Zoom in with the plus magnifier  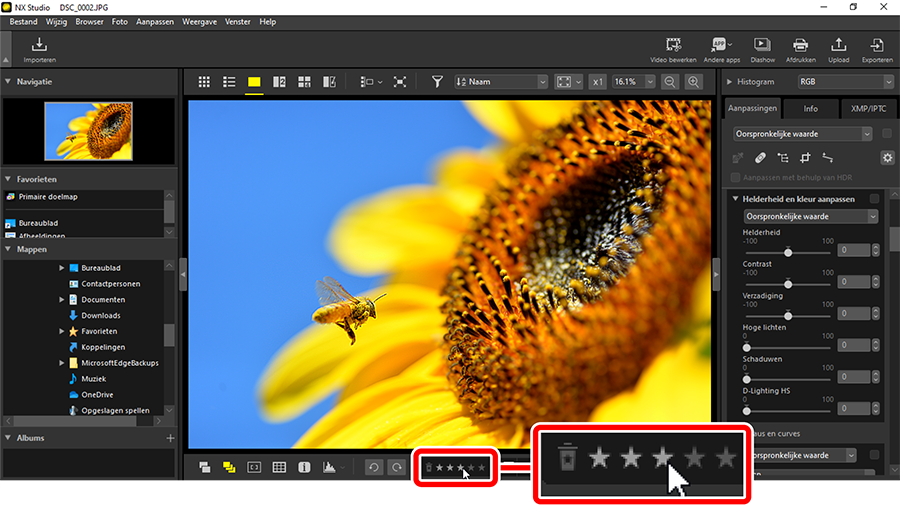click(693, 82)
